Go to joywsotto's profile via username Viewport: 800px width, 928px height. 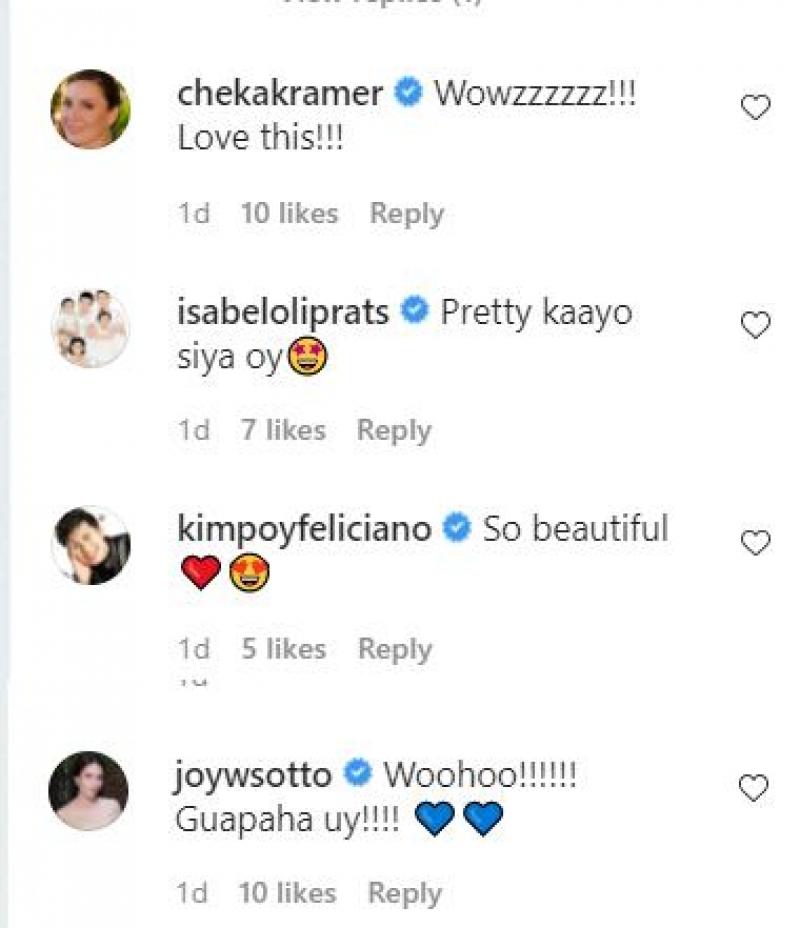click(x=254, y=774)
